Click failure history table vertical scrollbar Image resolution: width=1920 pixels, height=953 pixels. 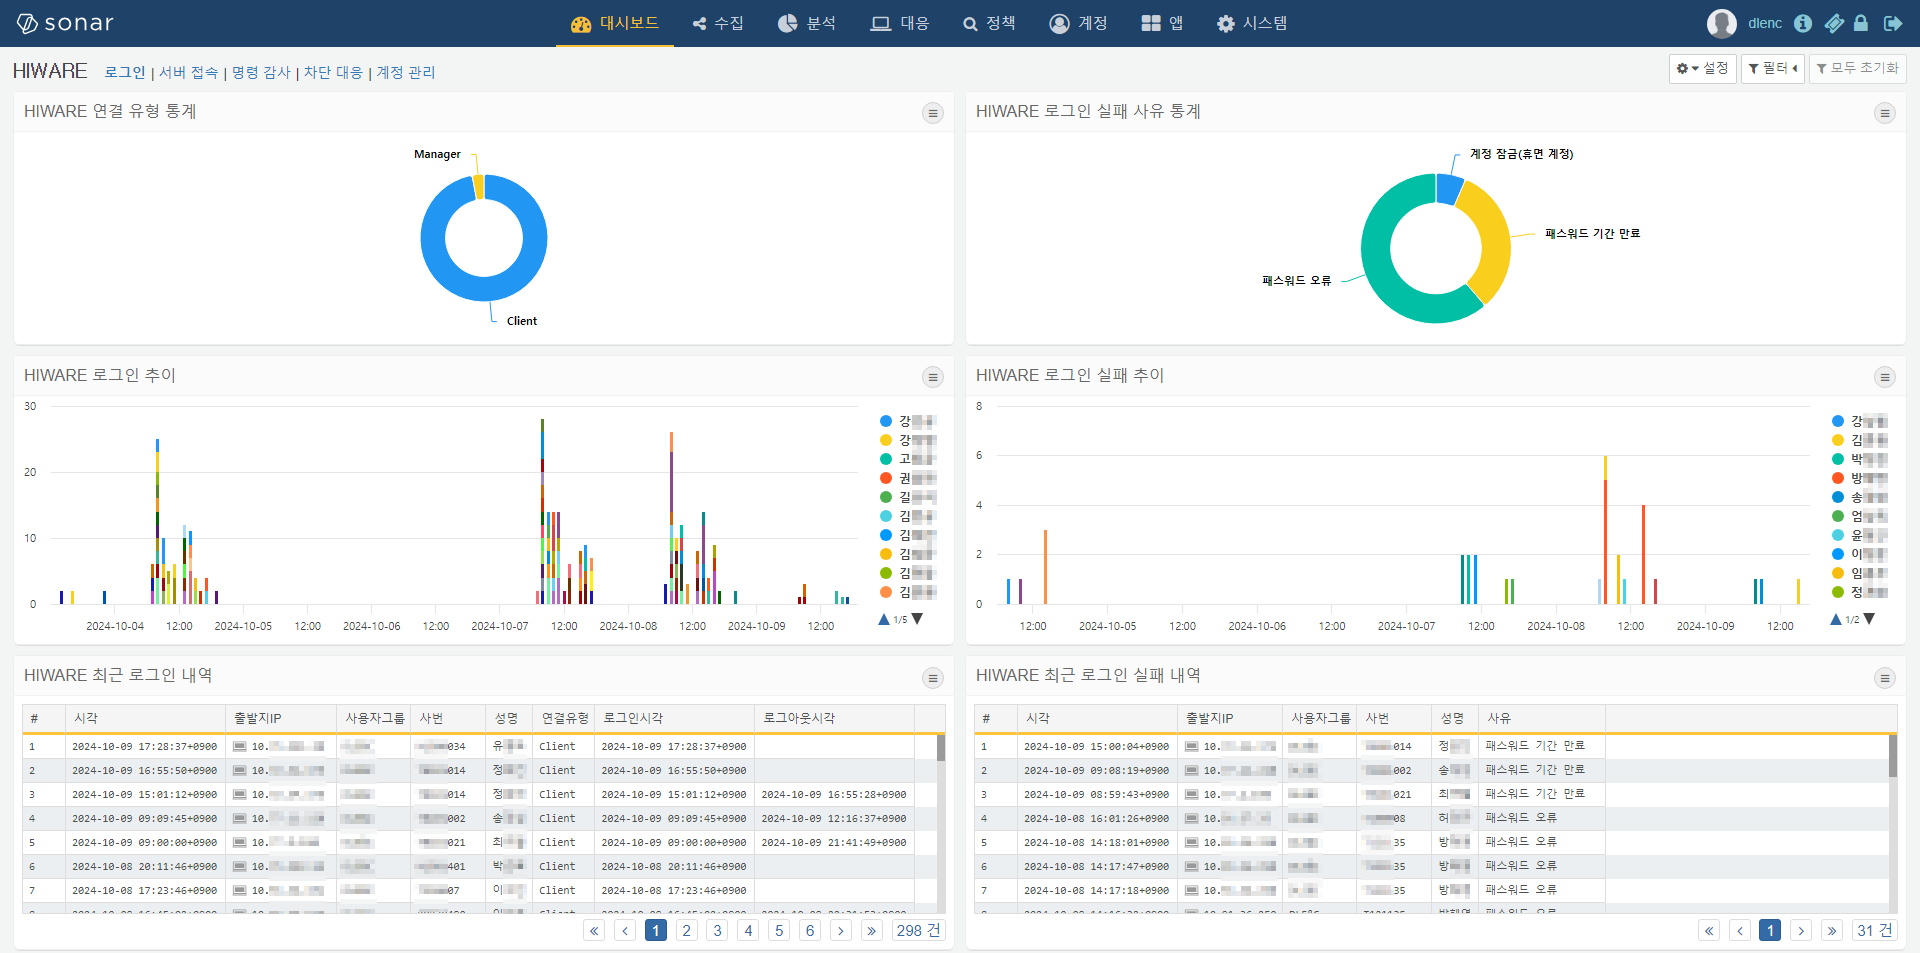click(x=1893, y=756)
